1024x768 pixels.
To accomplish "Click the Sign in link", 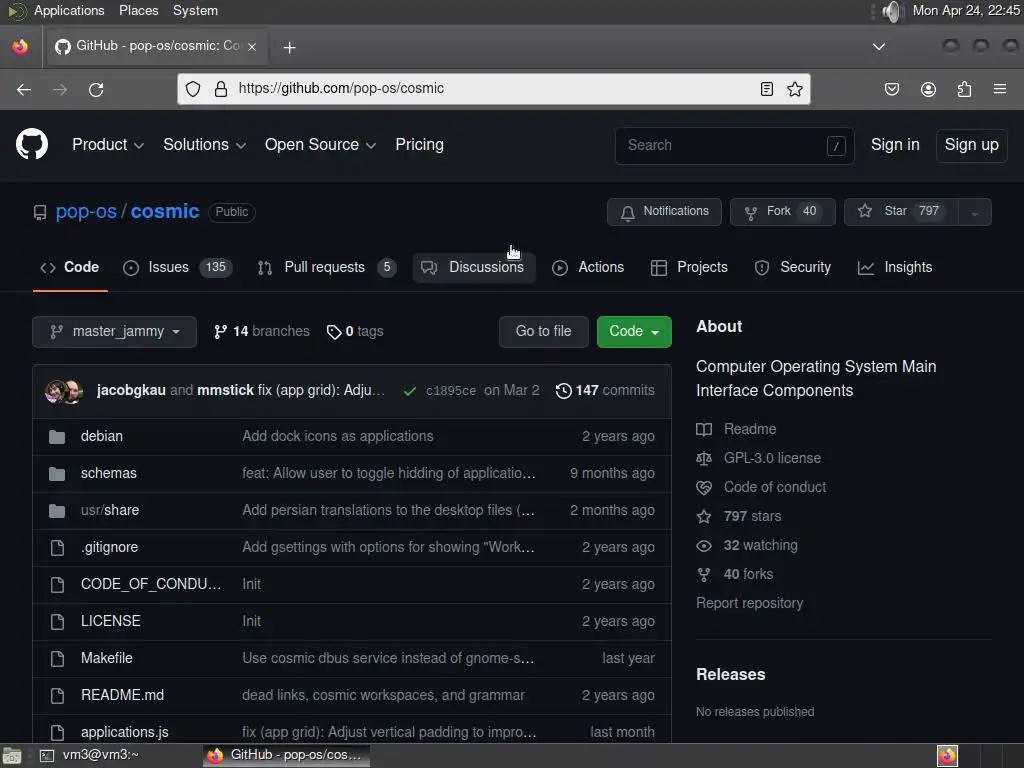I will [x=895, y=145].
